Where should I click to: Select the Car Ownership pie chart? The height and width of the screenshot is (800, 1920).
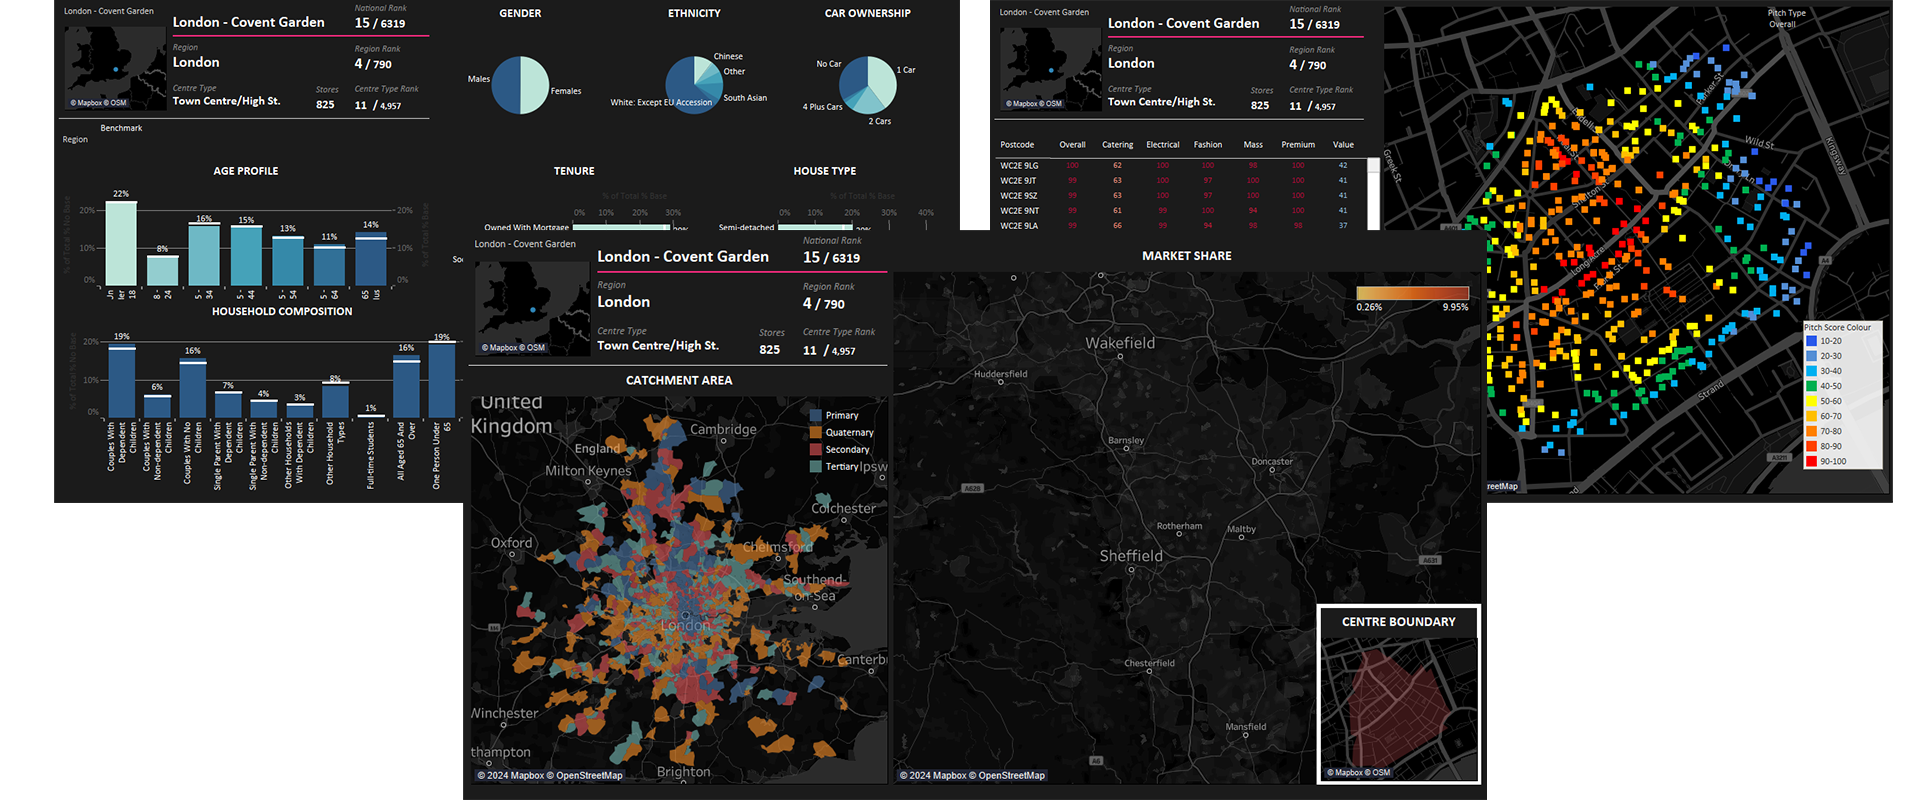[x=868, y=85]
